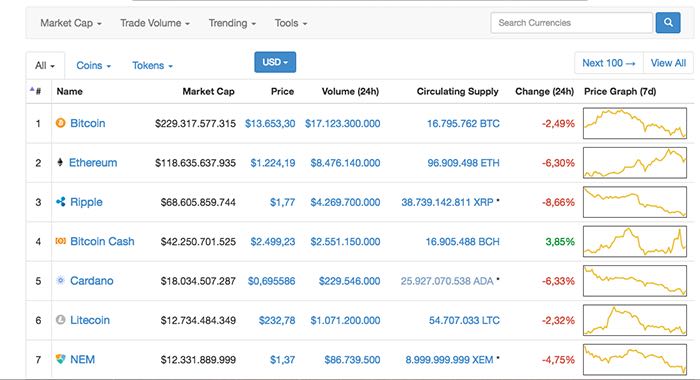Click Litecoin's 7d price graph

pyautogui.click(x=635, y=320)
